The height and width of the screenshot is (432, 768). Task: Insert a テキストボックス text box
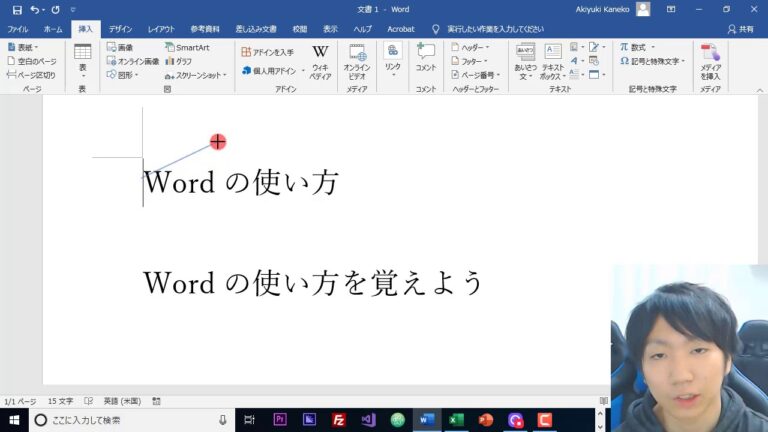[553, 62]
